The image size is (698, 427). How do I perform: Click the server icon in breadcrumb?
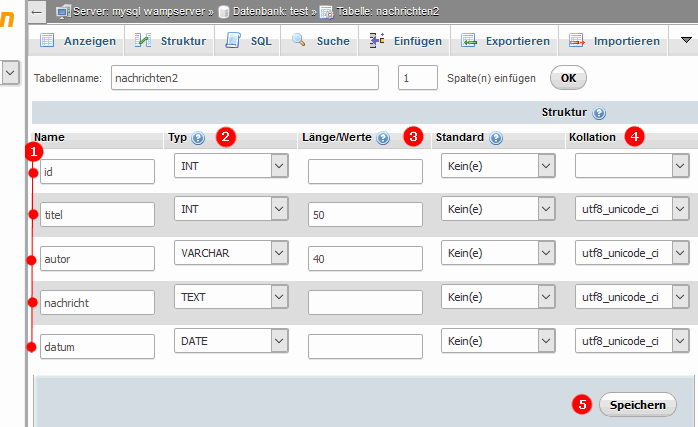click(x=63, y=12)
